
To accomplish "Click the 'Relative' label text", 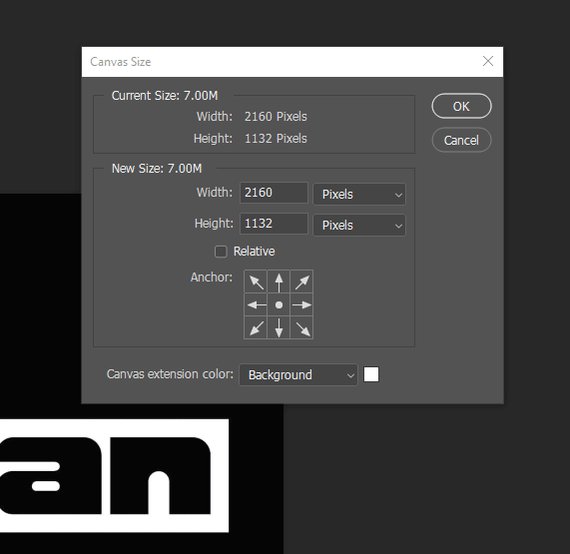I will tap(254, 251).
